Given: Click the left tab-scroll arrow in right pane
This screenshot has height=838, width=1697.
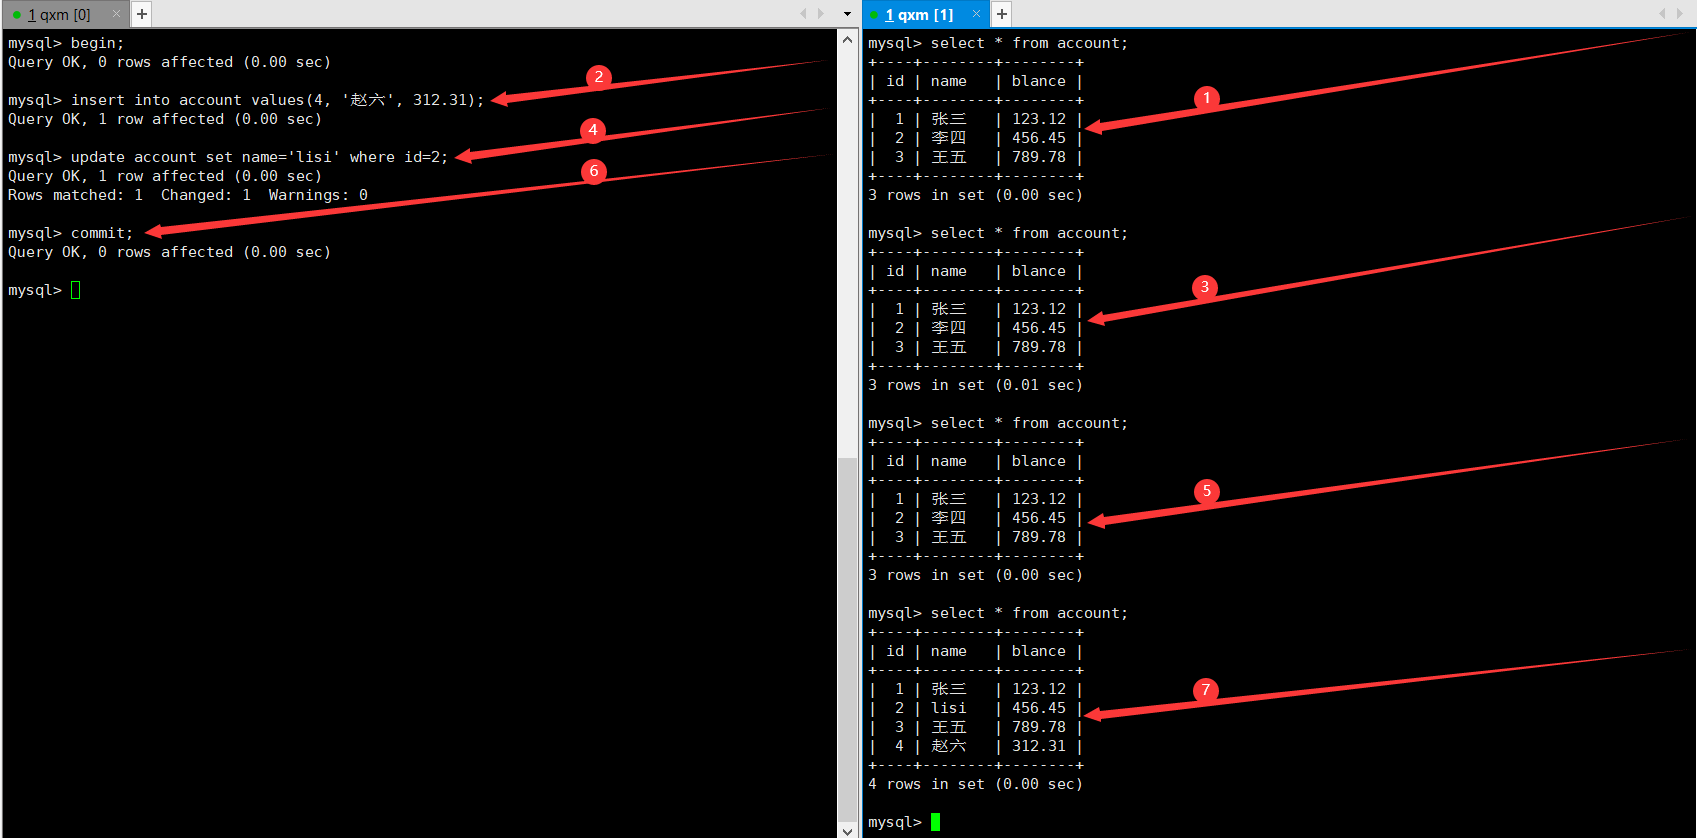Looking at the screenshot, I should click(x=1662, y=14).
